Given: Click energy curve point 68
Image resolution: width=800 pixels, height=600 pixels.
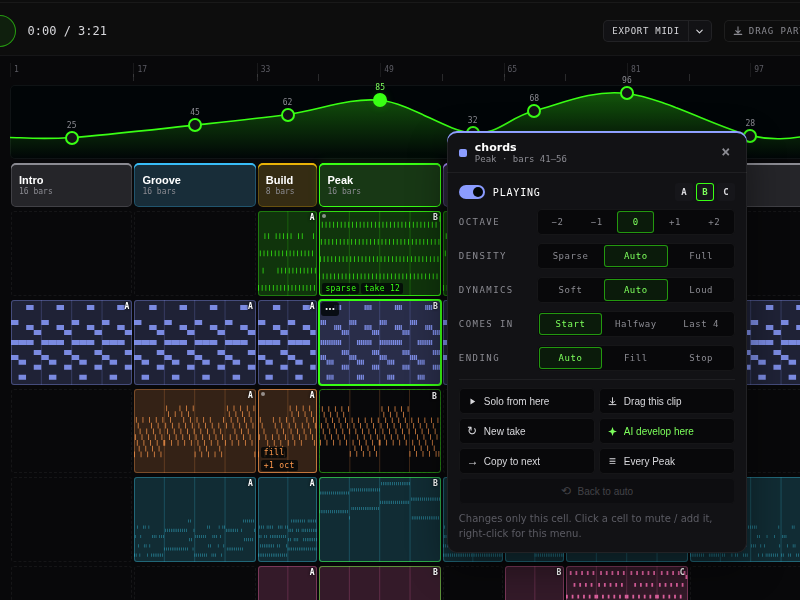Looking at the screenshot, I should click(534, 111).
